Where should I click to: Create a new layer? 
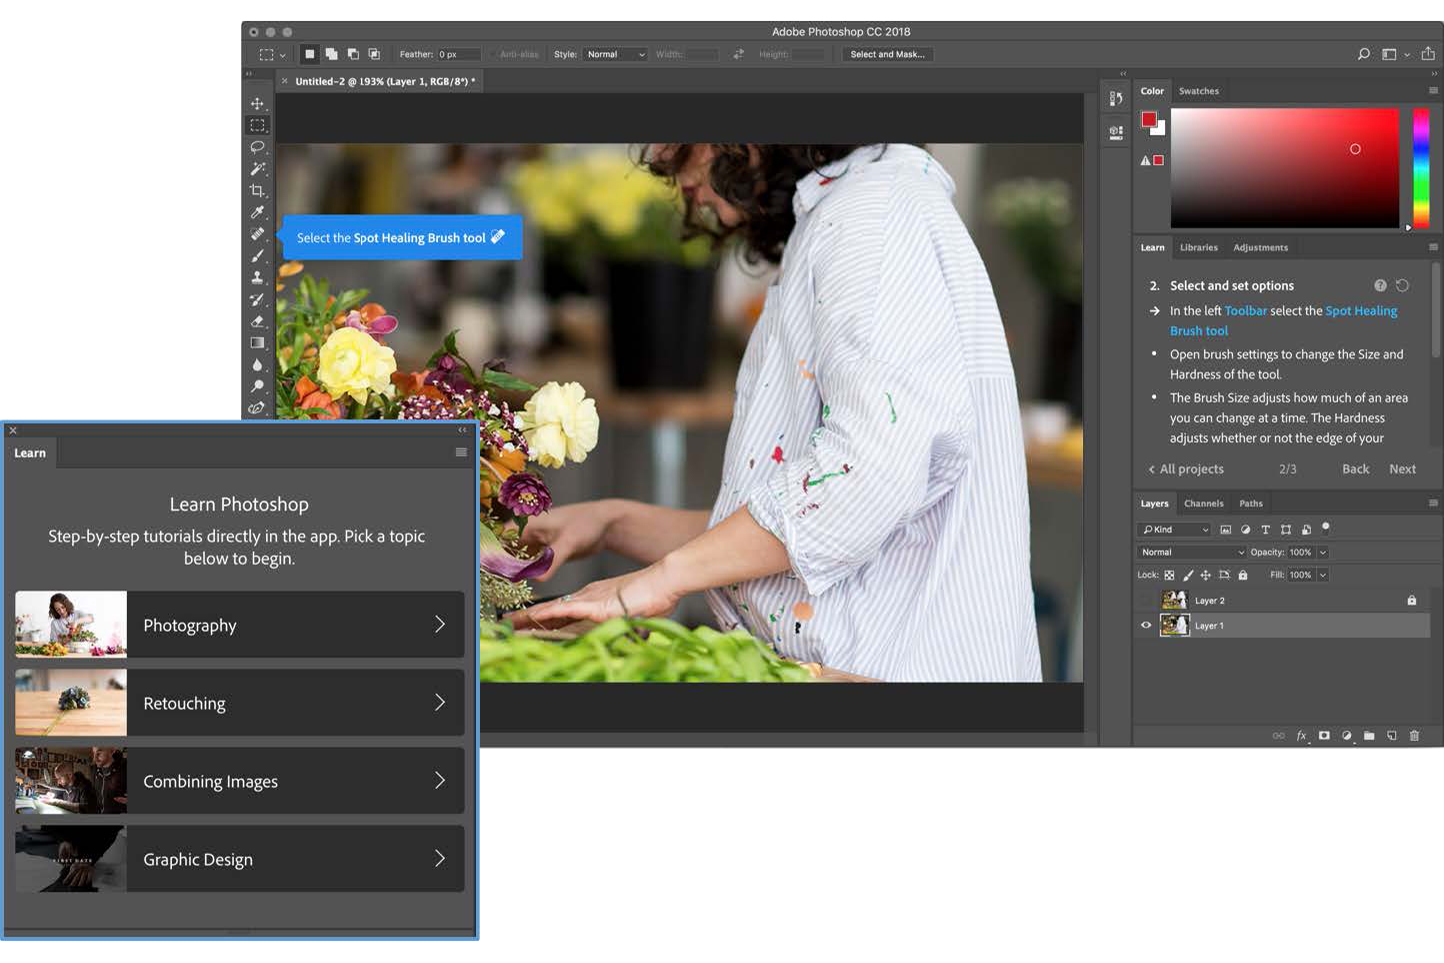coord(1392,736)
